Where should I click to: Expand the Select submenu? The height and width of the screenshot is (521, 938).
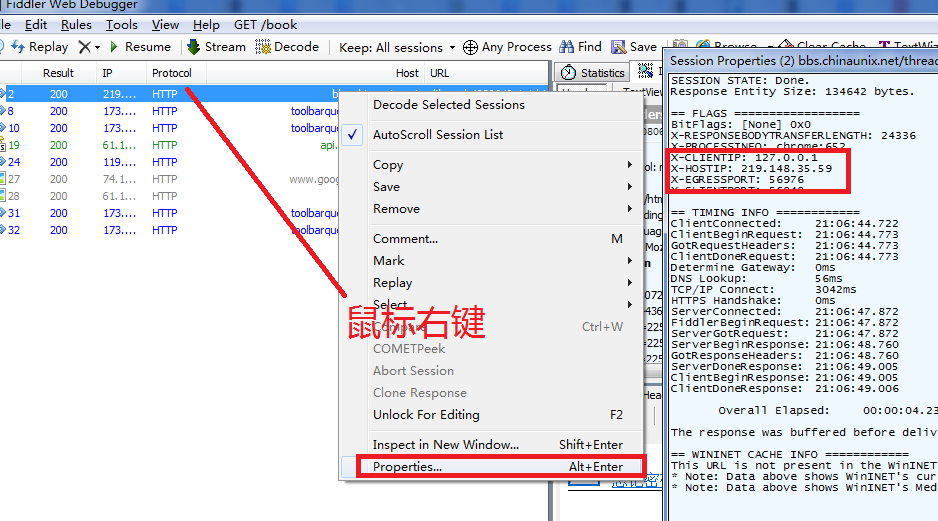(x=491, y=304)
